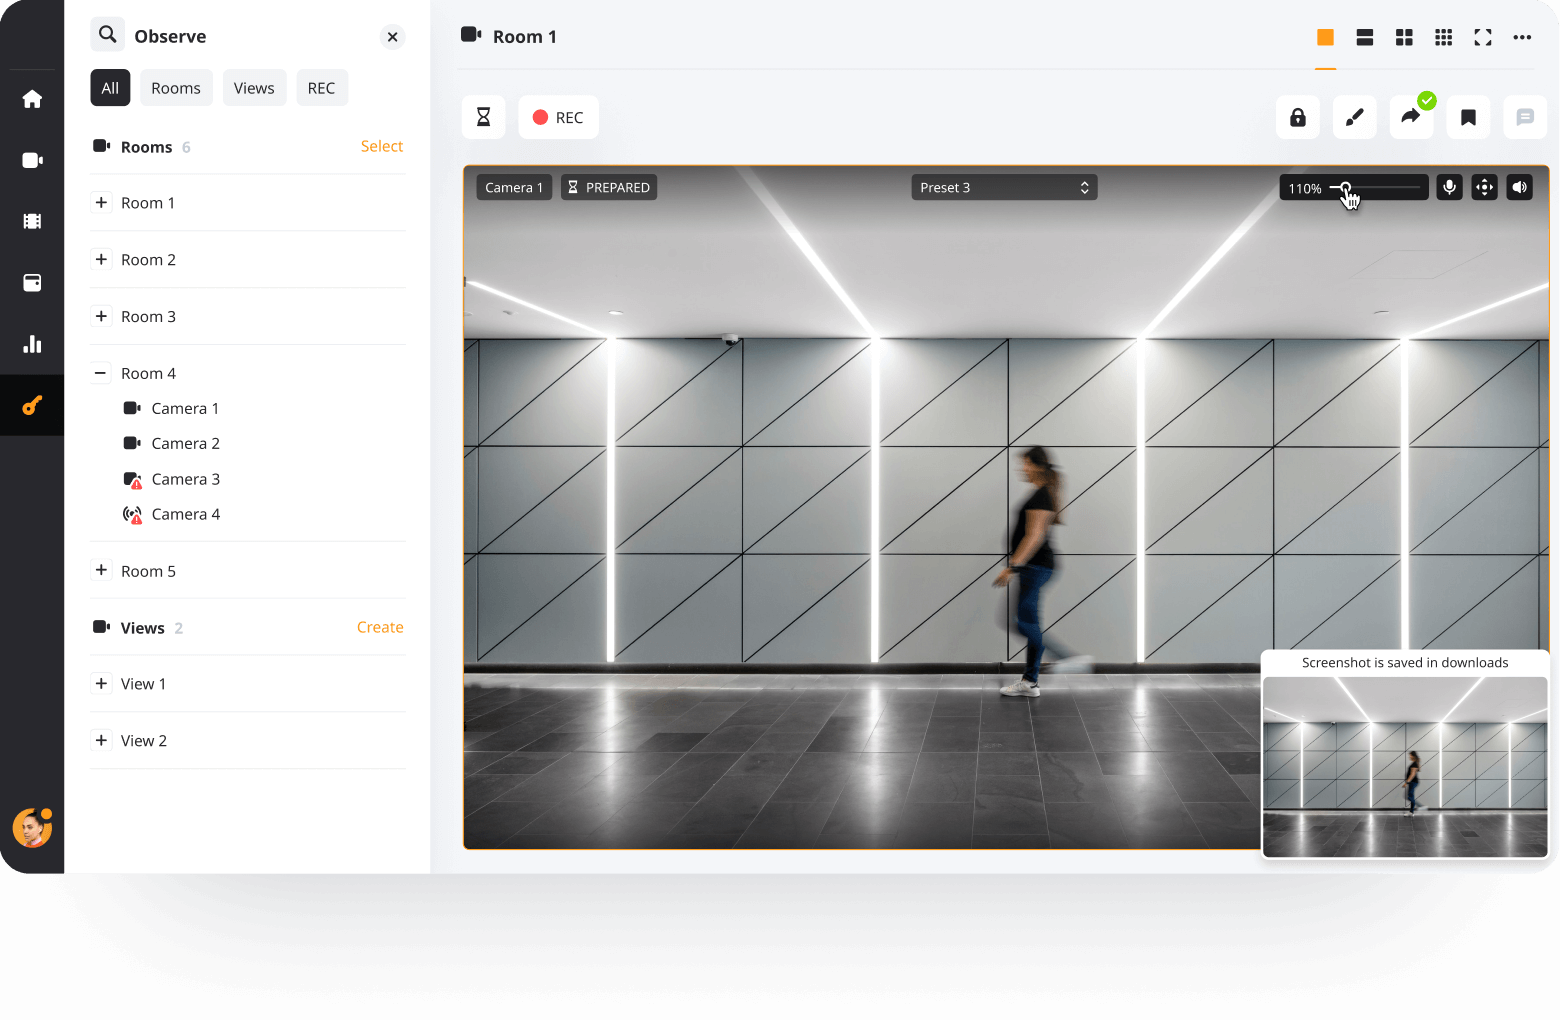Click the hourglass prepare button

[x=484, y=117]
